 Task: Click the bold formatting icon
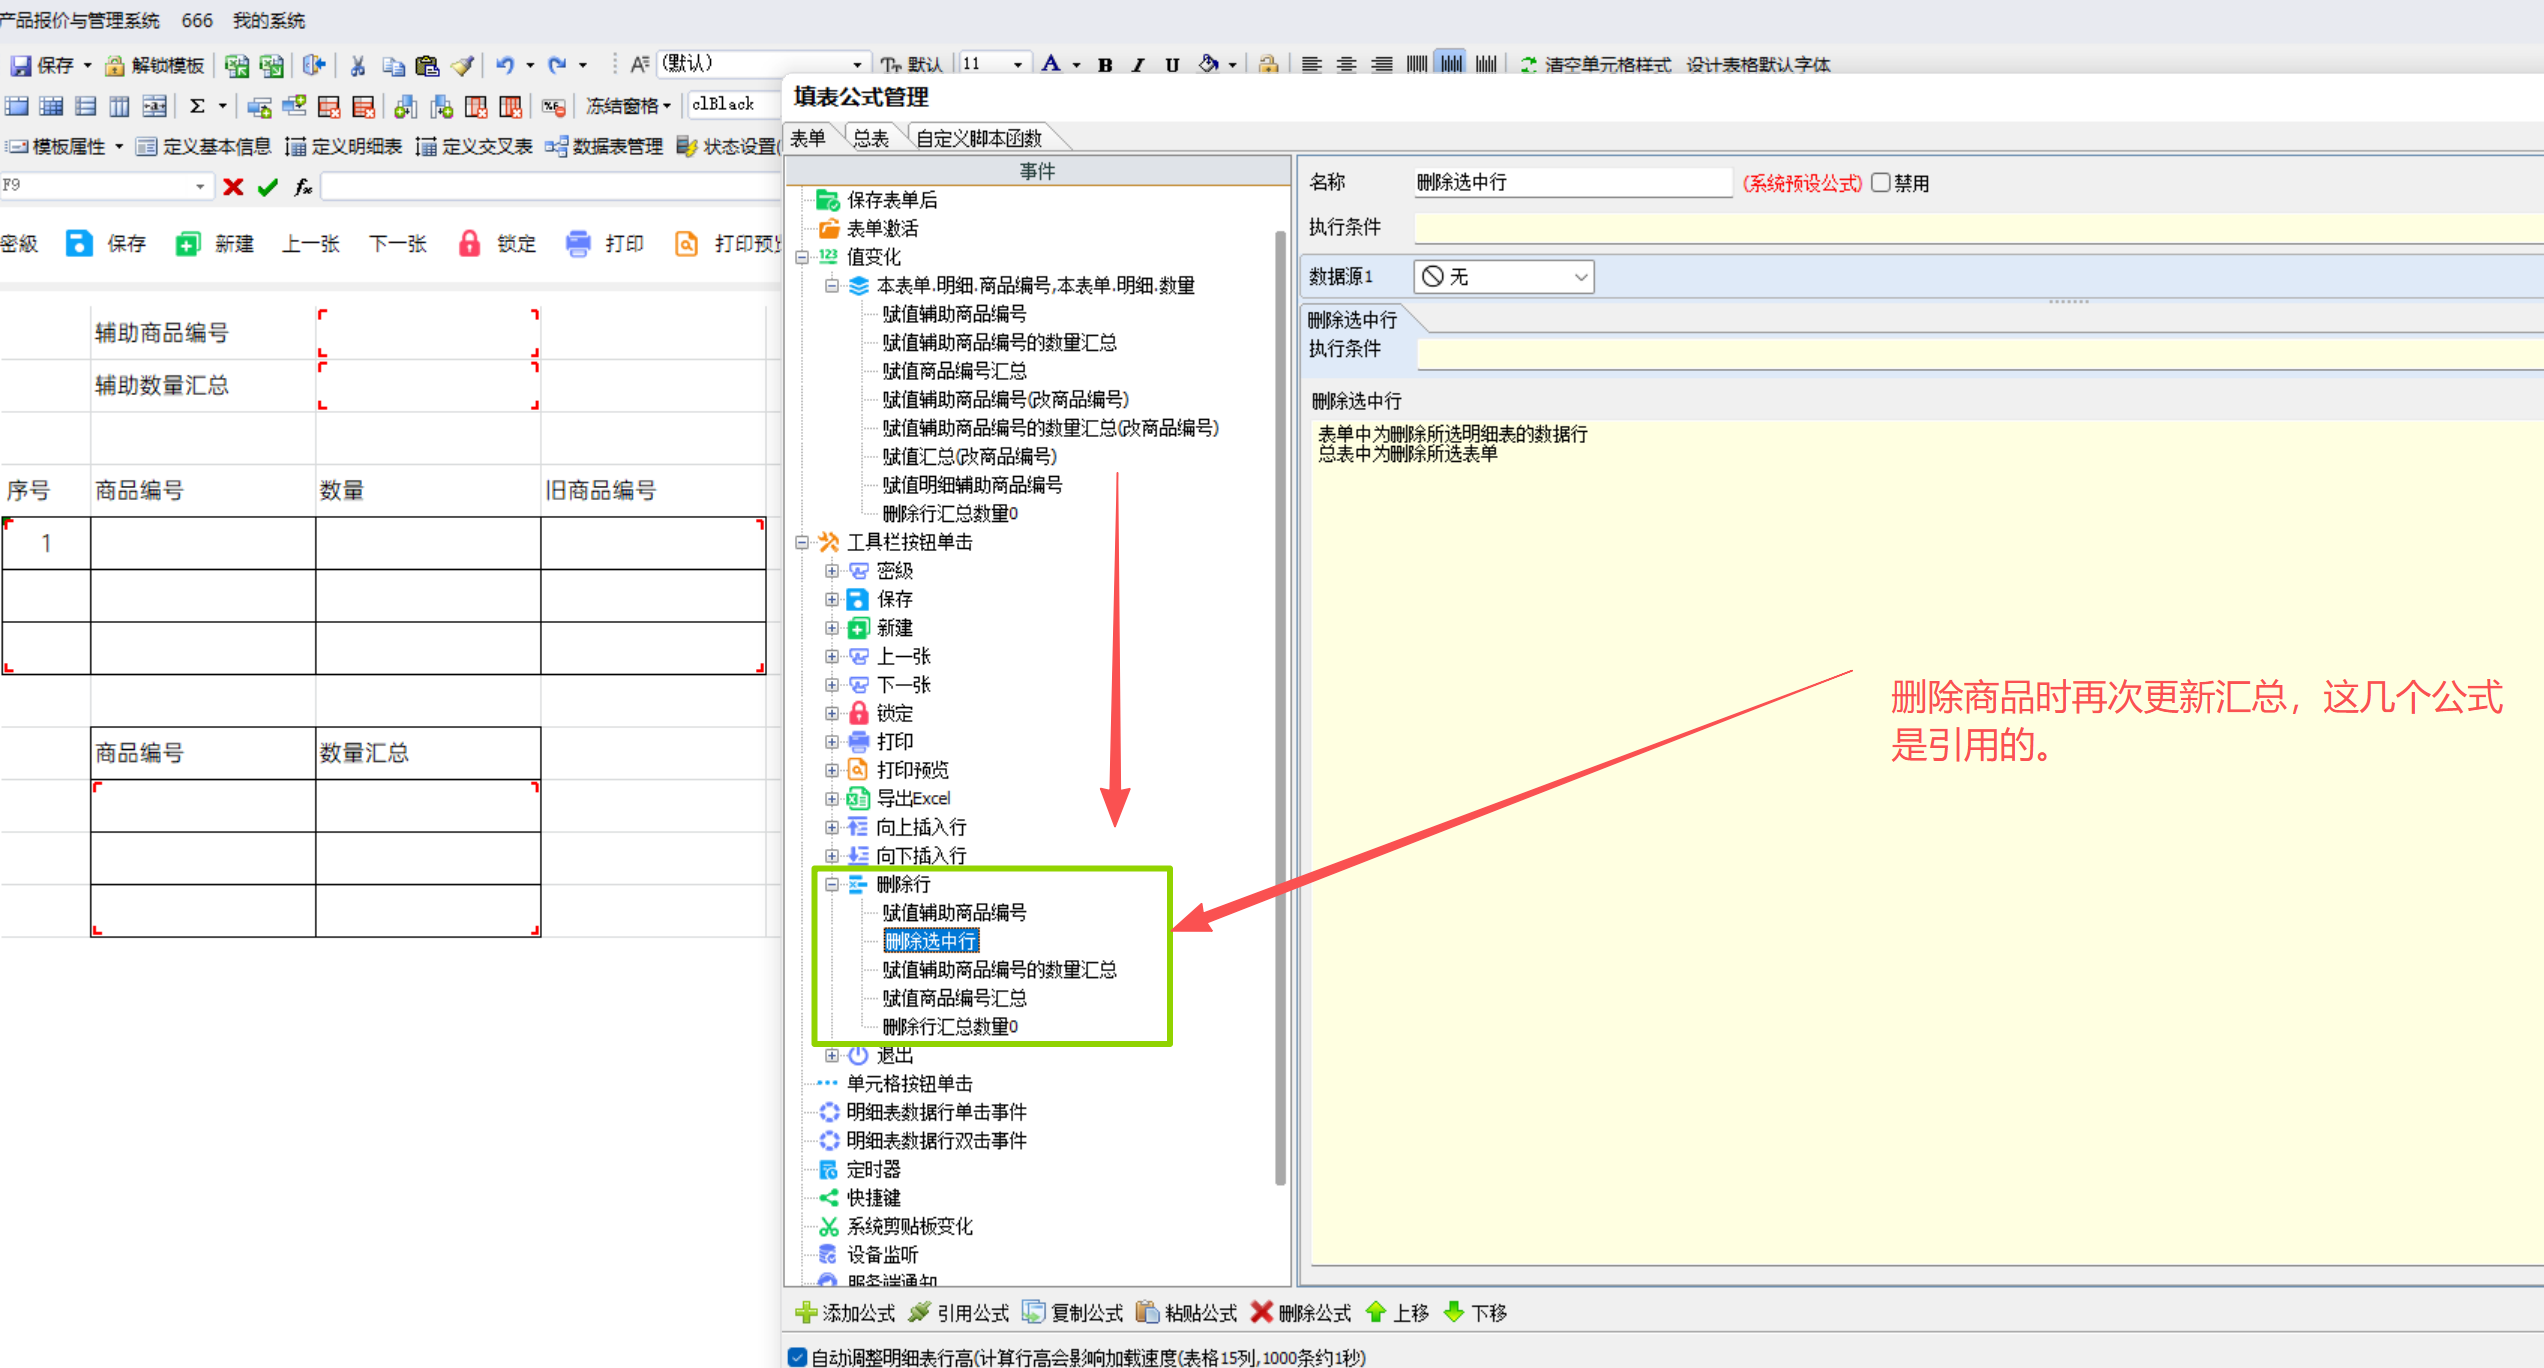(x=1105, y=65)
